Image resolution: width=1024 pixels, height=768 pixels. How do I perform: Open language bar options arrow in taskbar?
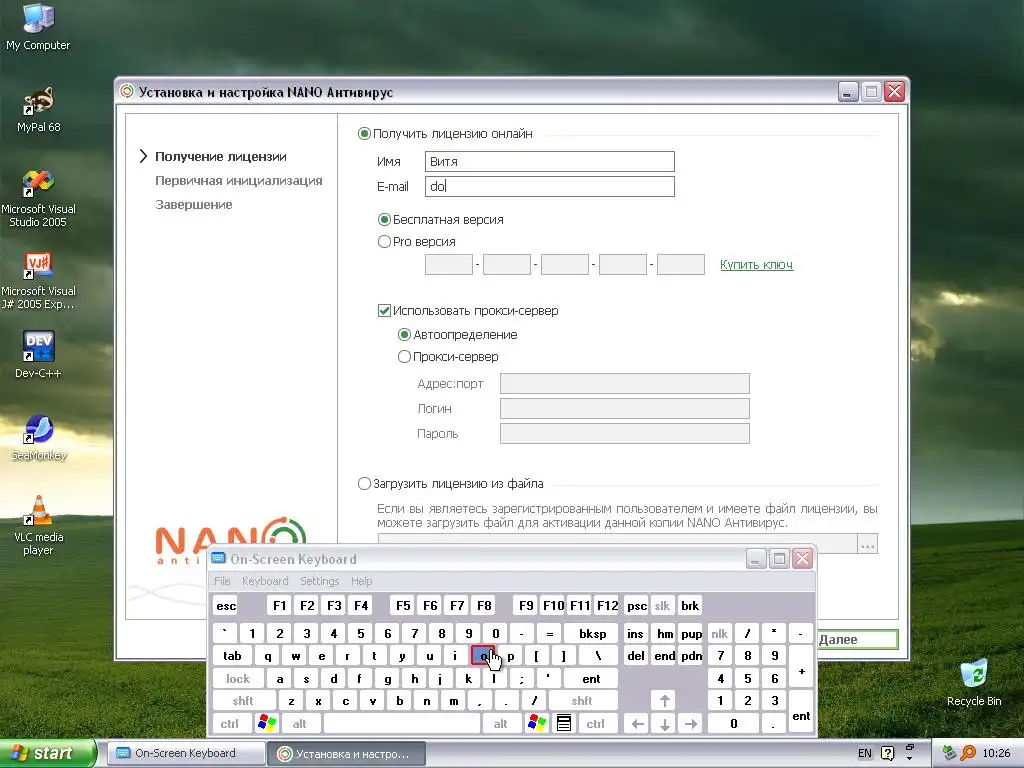tap(910, 758)
